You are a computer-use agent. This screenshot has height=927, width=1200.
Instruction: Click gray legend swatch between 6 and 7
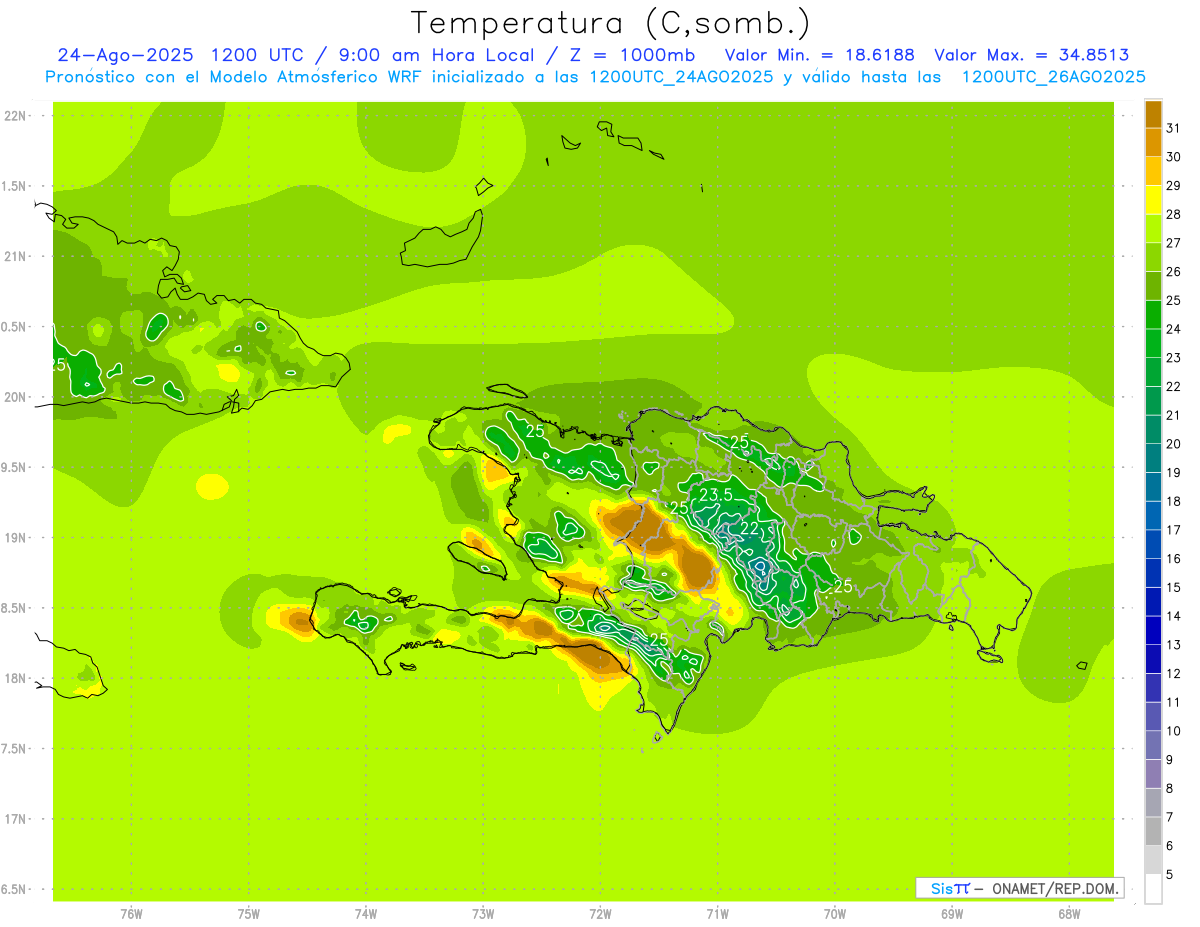pos(1153,831)
